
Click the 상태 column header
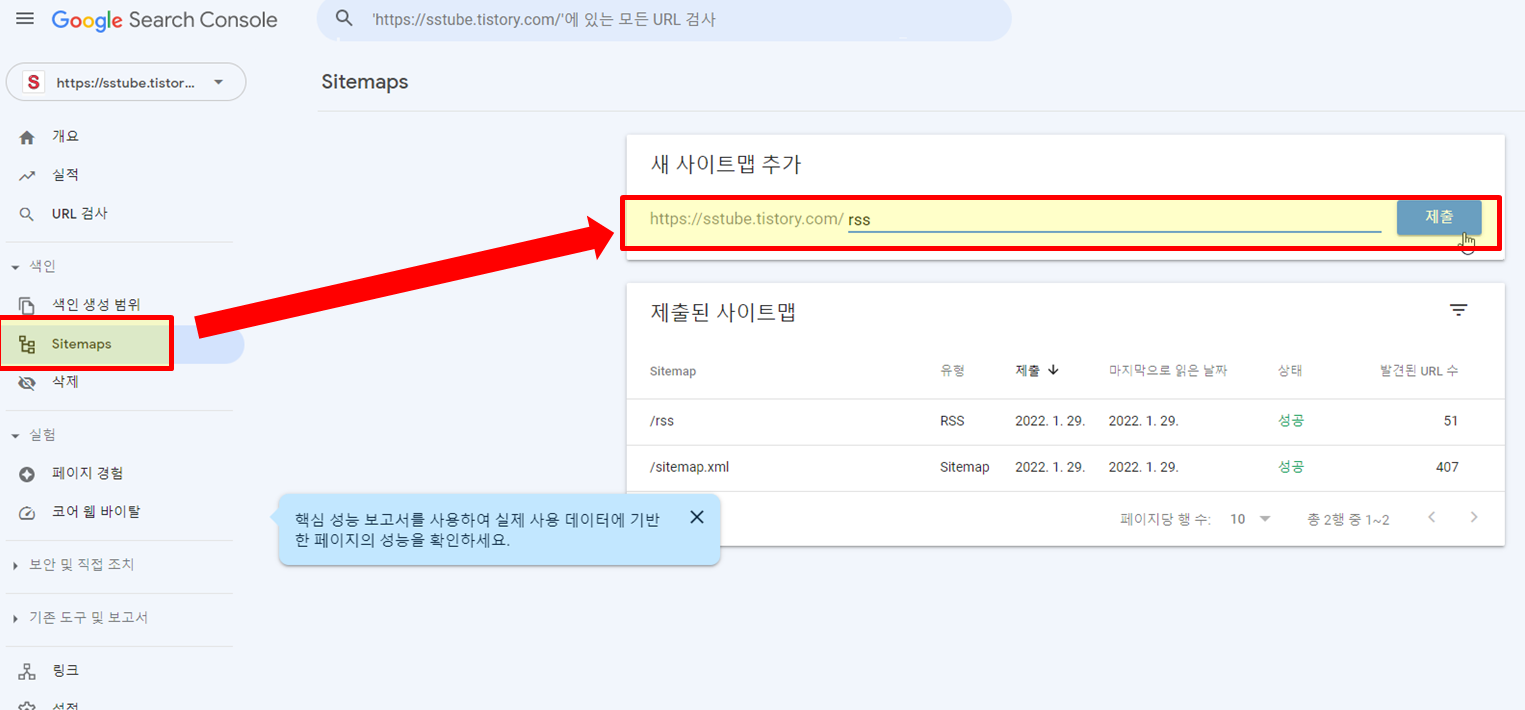(x=1290, y=371)
